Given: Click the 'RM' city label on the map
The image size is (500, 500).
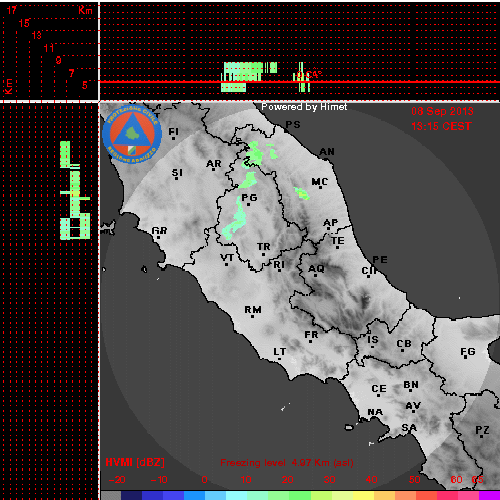Looking at the screenshot, I should pos(253,310).
